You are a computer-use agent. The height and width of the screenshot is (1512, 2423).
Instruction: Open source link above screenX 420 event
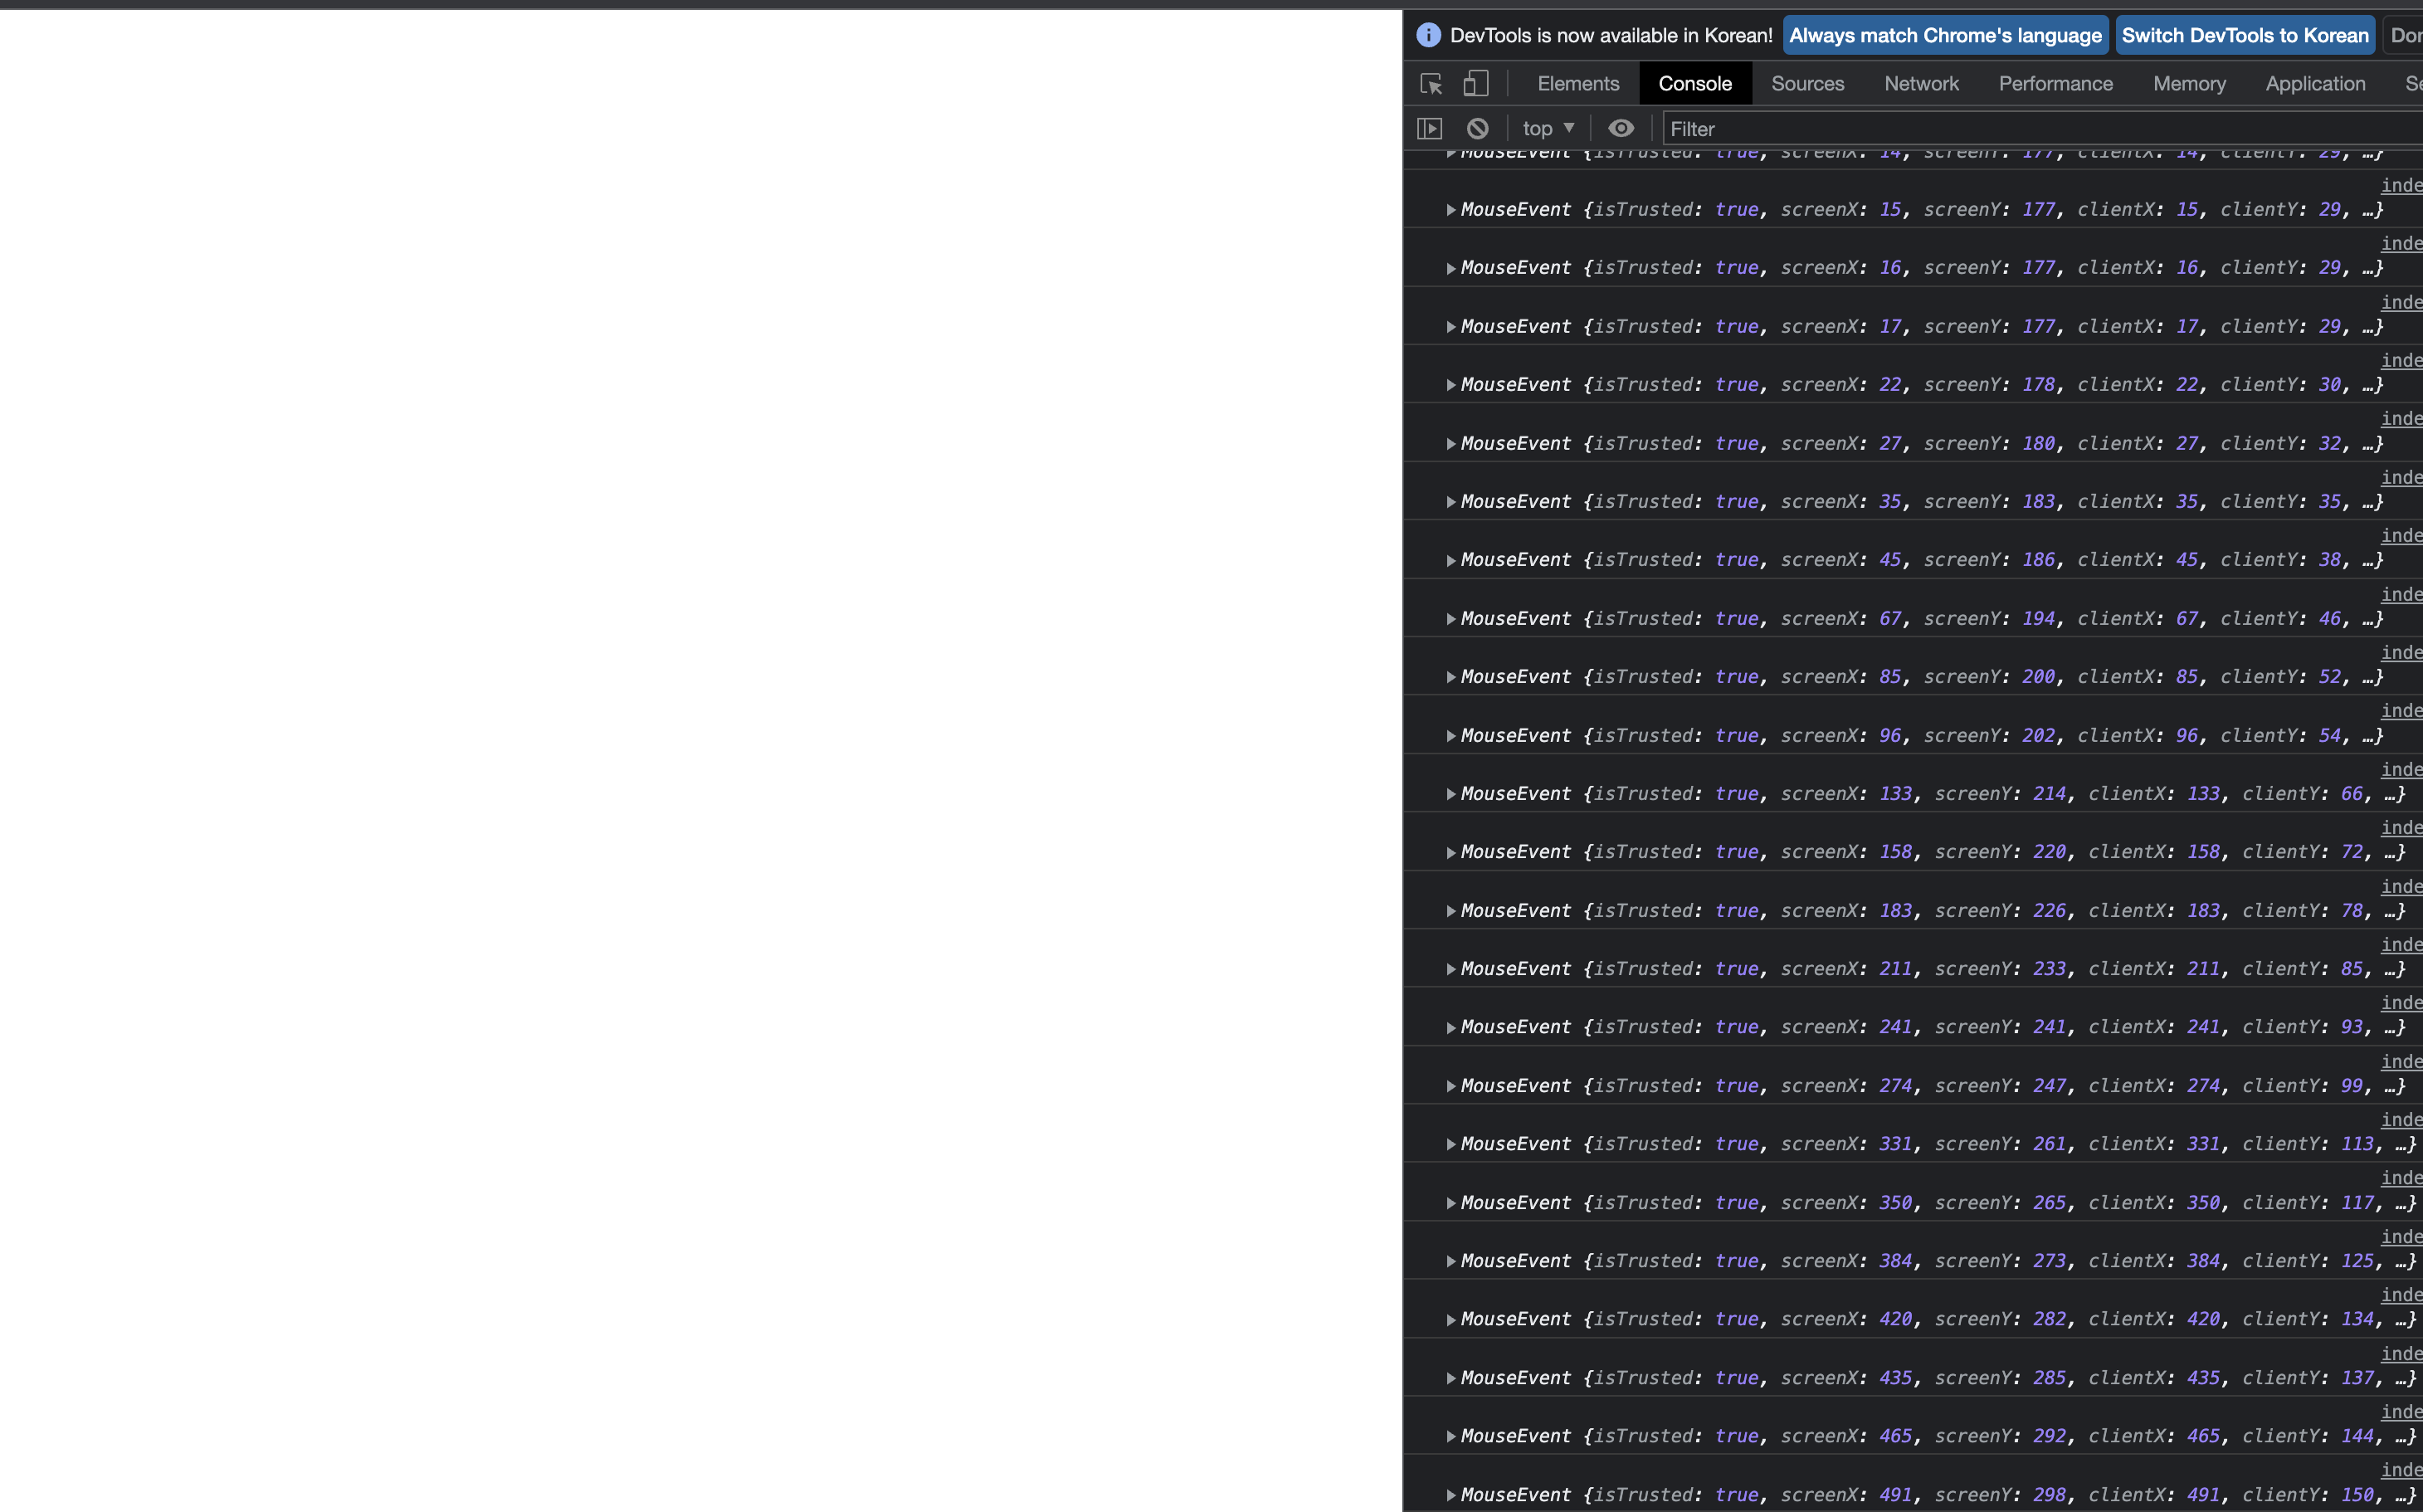point(2401,1295)
